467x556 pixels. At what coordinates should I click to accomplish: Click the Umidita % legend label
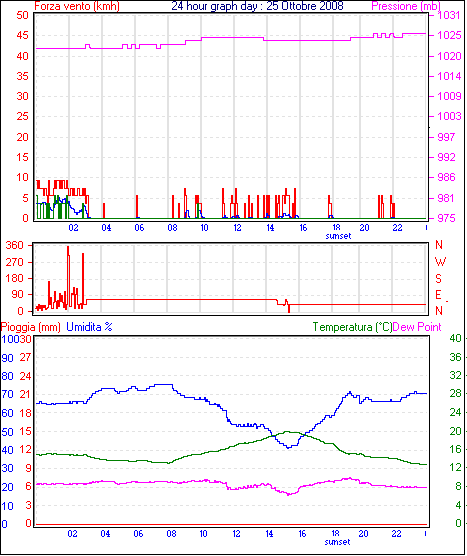point(89,327)
